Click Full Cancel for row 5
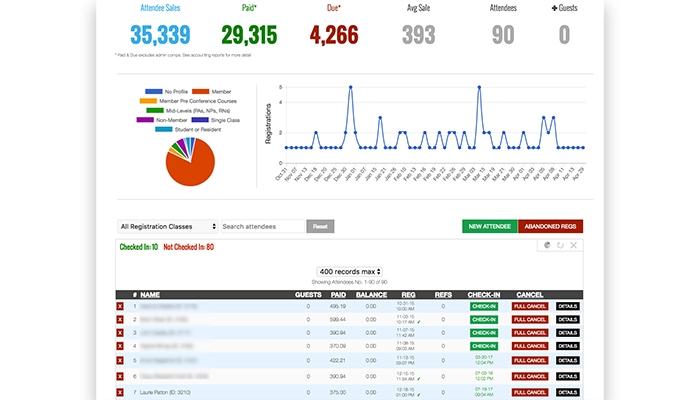 pos(530,360)
